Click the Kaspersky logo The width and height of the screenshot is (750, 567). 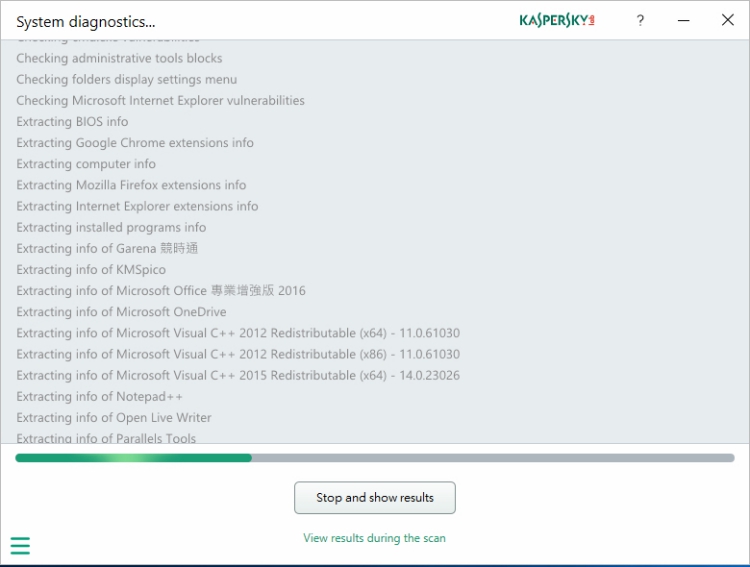pyautogui.click(x=557, y=20)
